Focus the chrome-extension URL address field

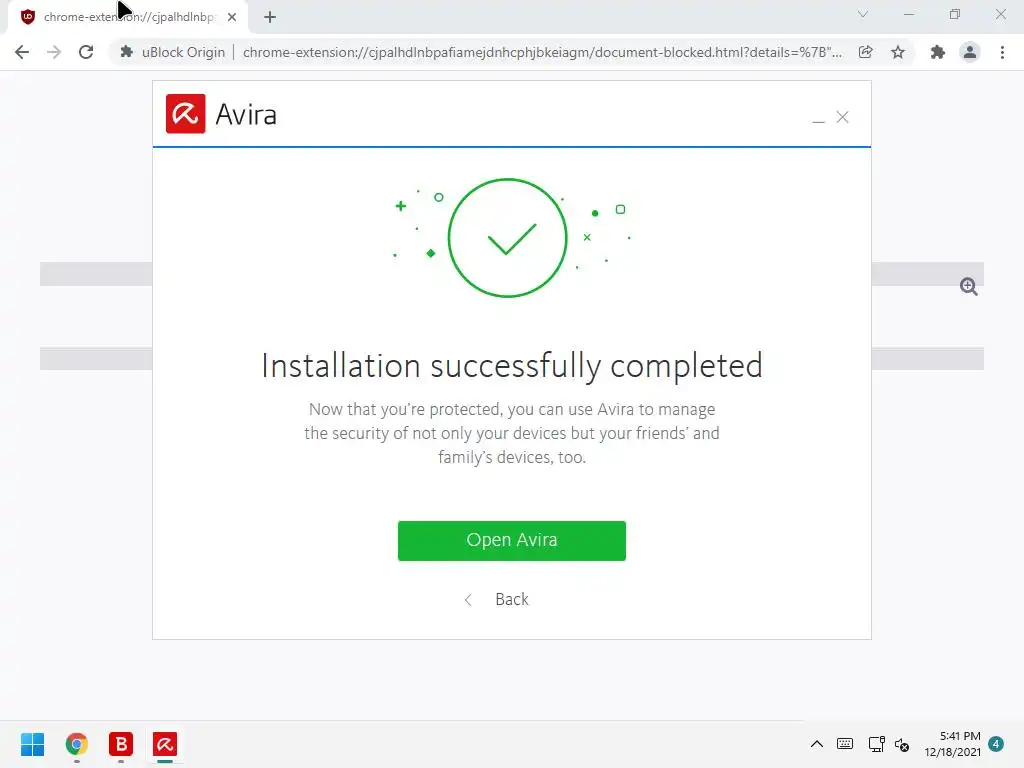coord(542,52)
